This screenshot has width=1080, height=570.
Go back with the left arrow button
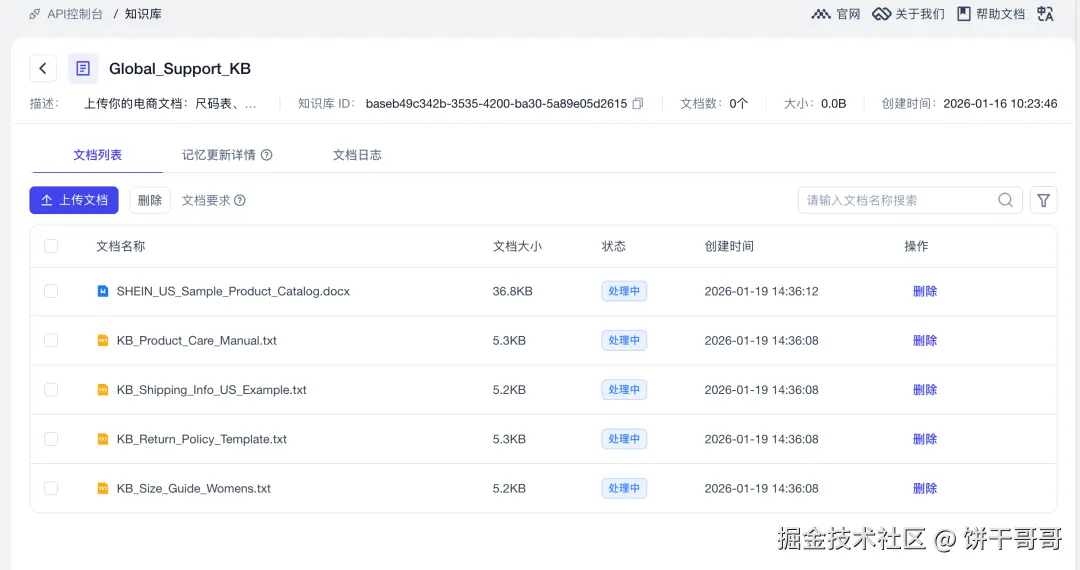(x=43, y=68)
